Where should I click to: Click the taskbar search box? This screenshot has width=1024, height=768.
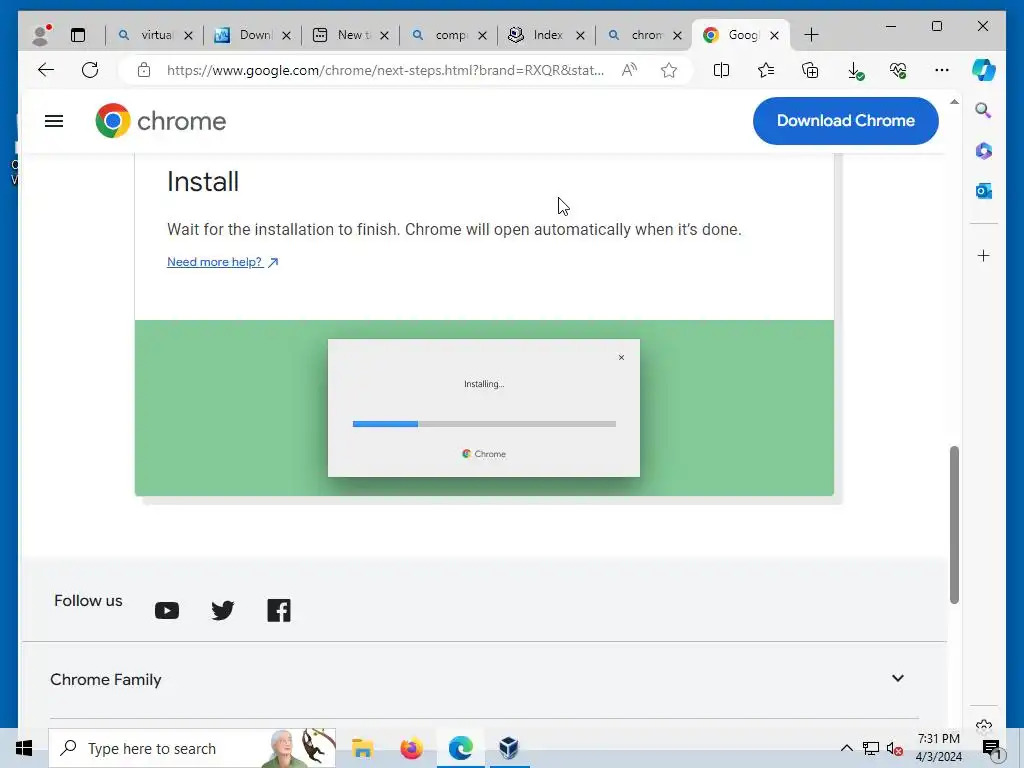(192, 748)
